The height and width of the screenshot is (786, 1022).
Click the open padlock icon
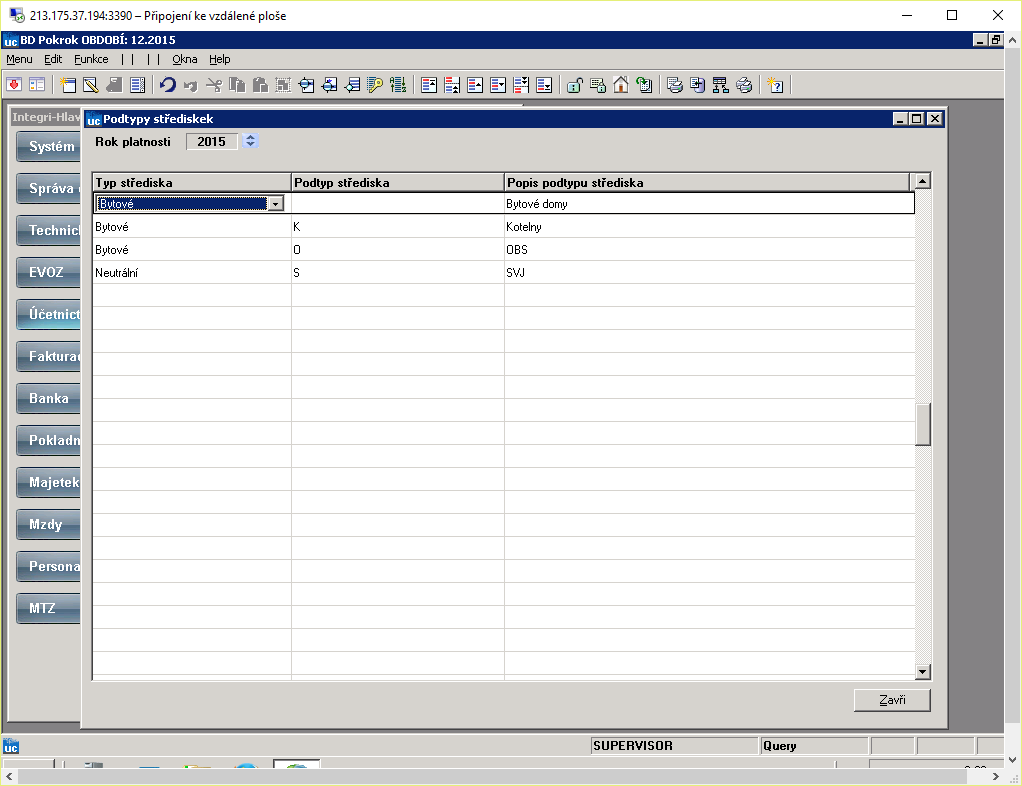(x=574, y=85)
